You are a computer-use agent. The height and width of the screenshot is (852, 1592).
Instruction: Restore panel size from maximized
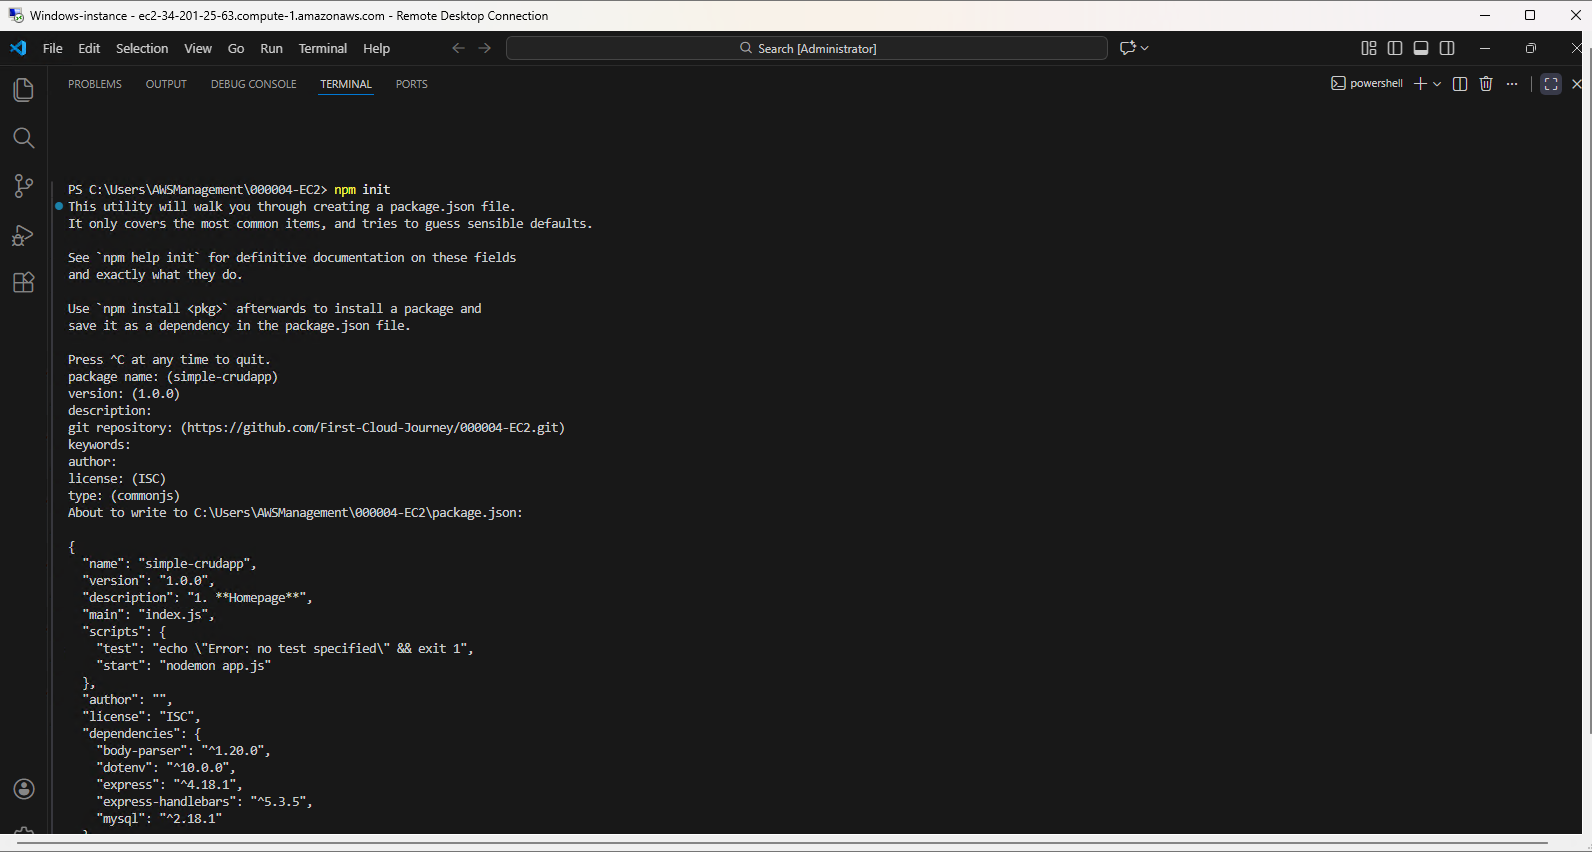[x=1551, y=84]
